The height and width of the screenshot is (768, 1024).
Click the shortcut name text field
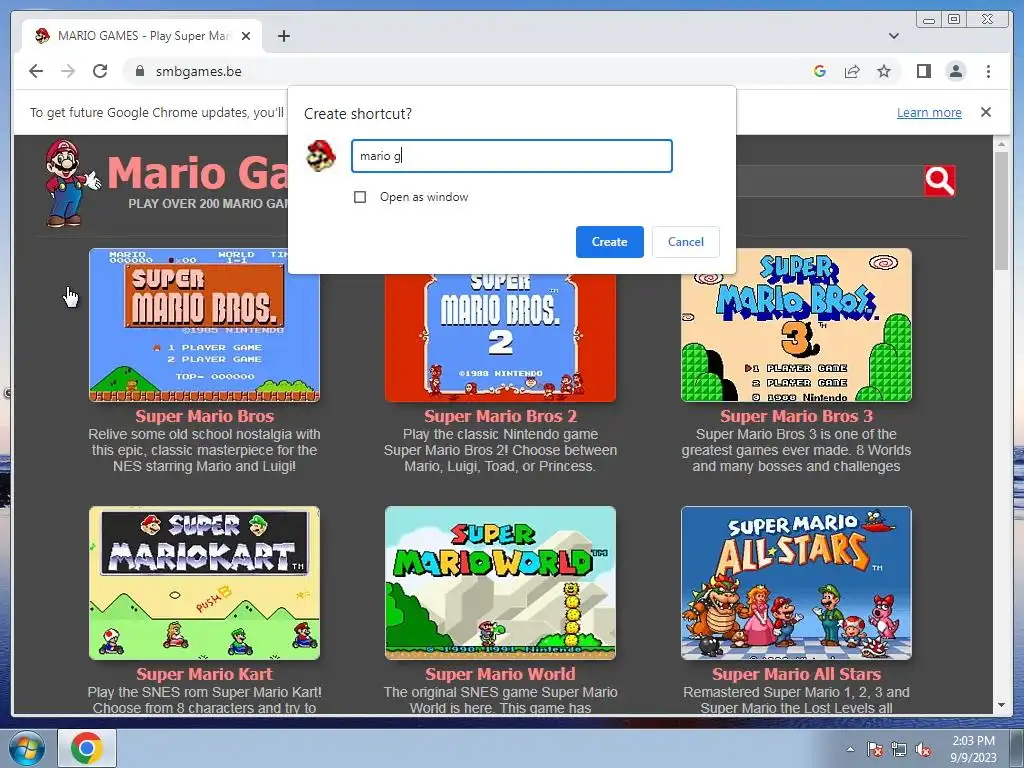(x=511, y=155)
